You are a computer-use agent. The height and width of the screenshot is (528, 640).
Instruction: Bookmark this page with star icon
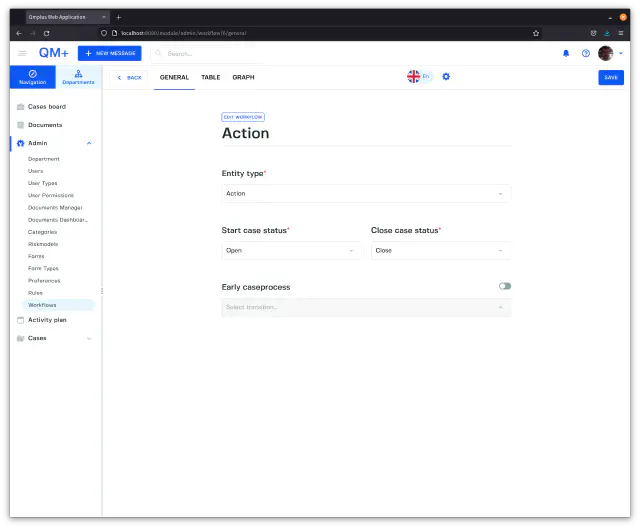(536, 33)
